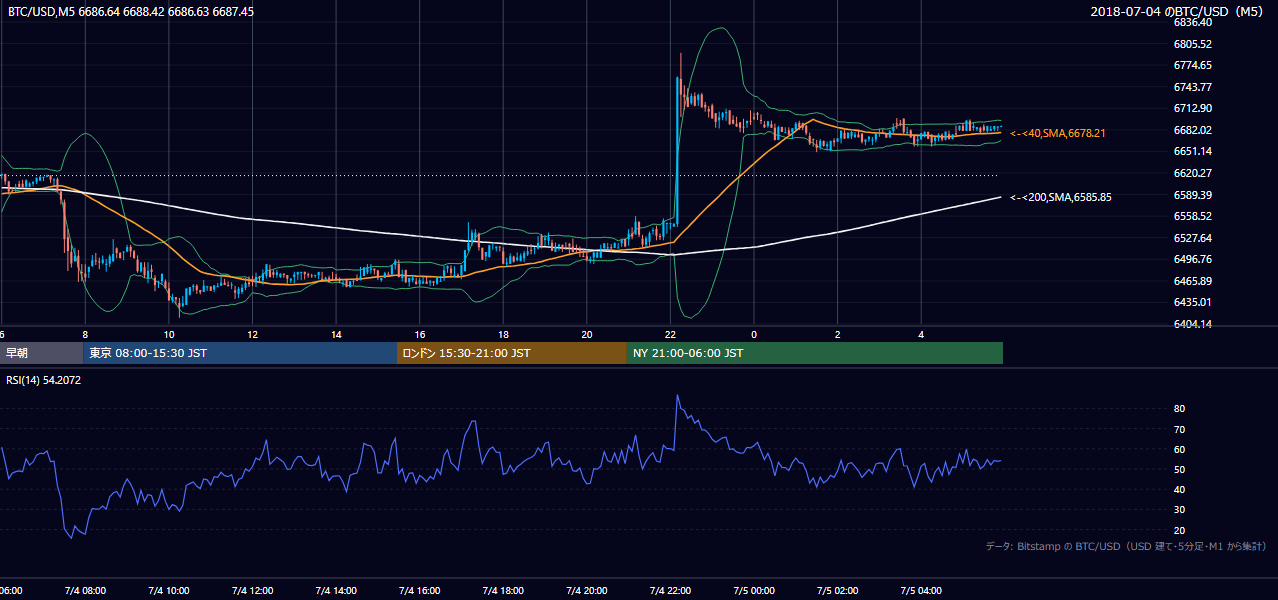Select the 早朝 session bar
The width and height of the screenshot is (1278, 600).
41,353
